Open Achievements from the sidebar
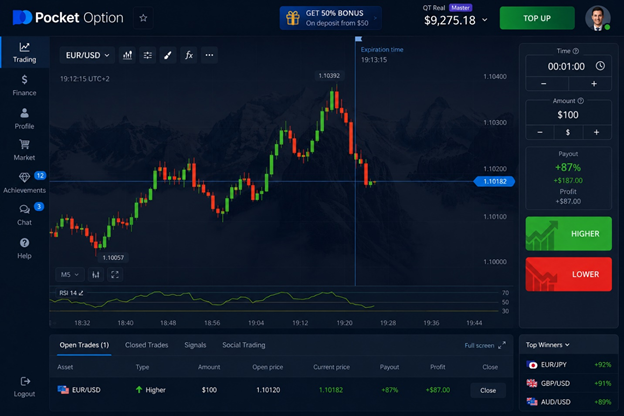 (x=24, y=182)
